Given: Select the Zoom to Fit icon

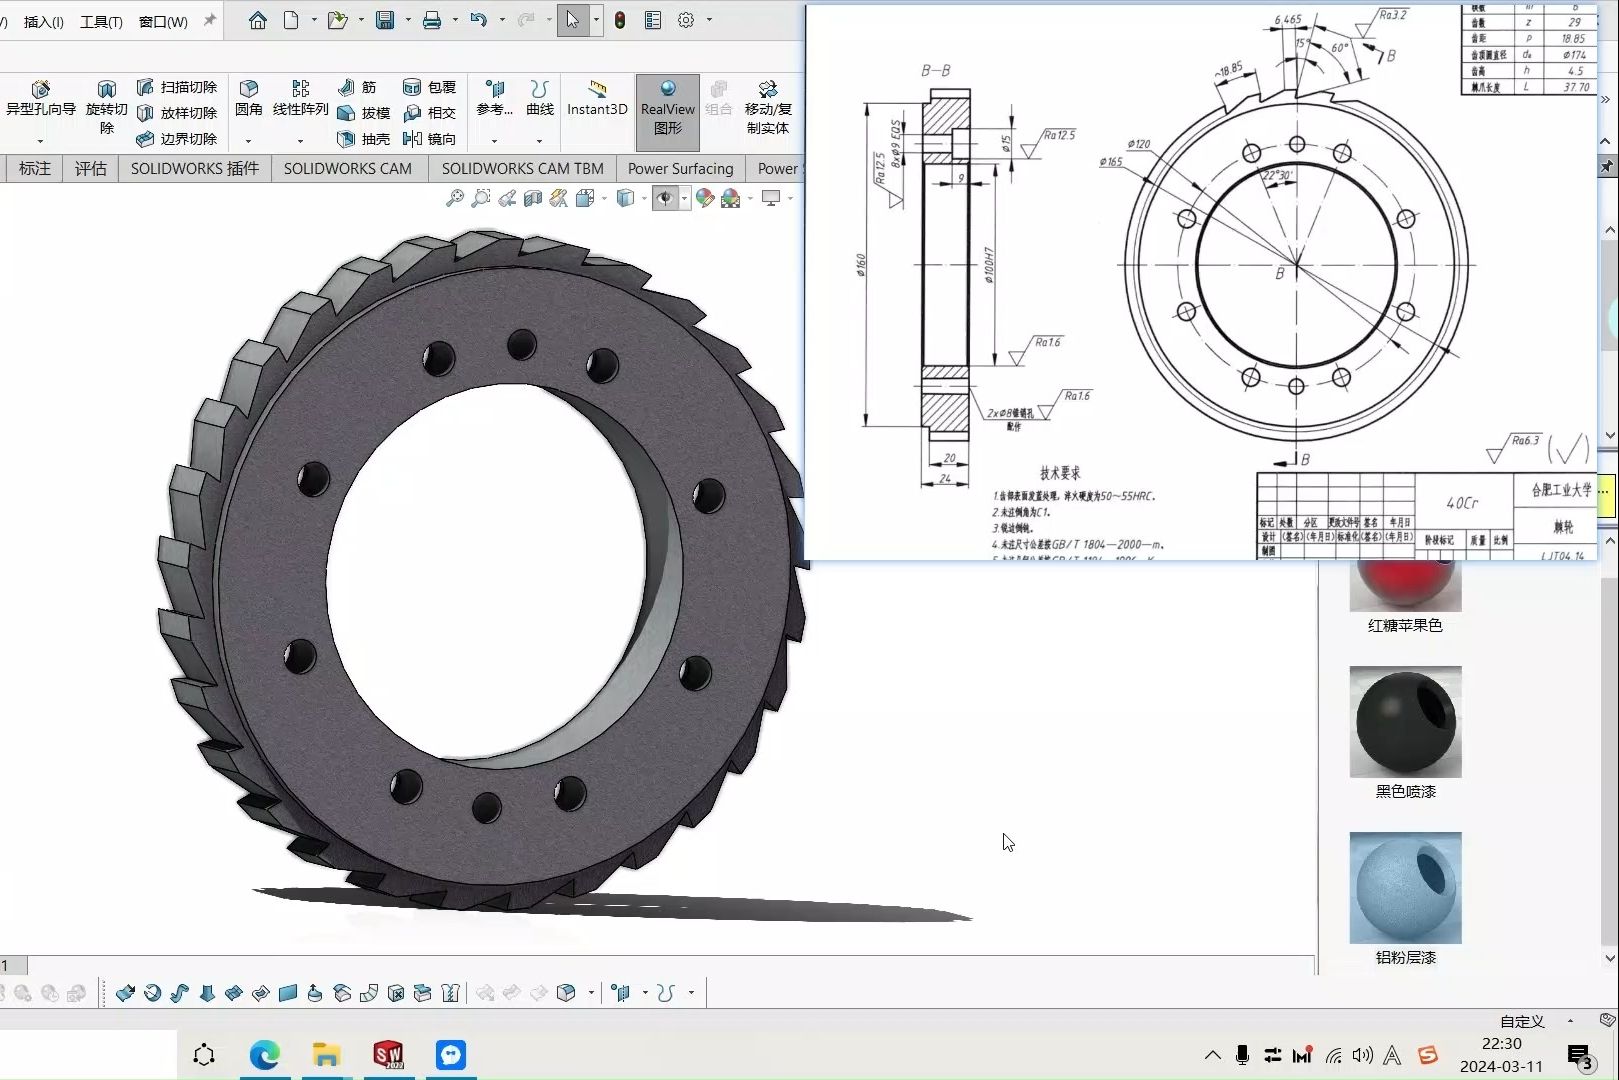Looking at the screenshot, I should point(457,198).
